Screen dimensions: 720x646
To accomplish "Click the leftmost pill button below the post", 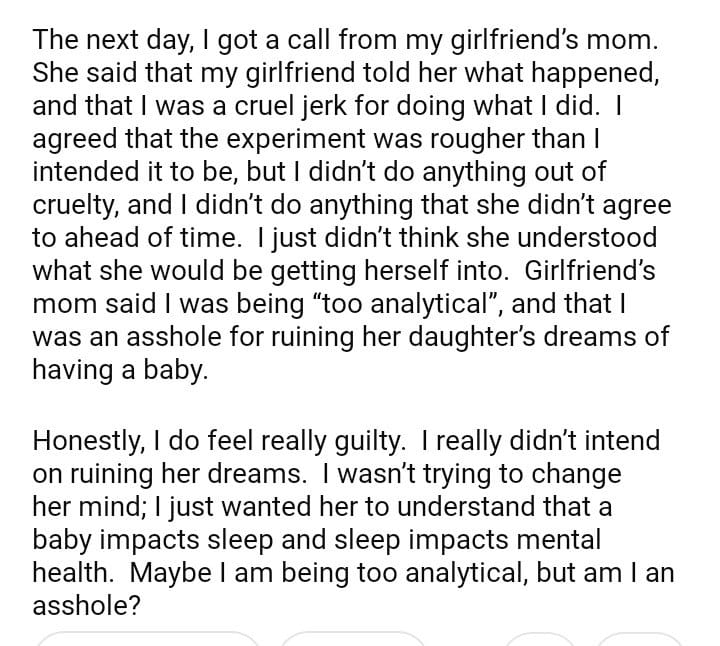I will (x=148, y=639).
